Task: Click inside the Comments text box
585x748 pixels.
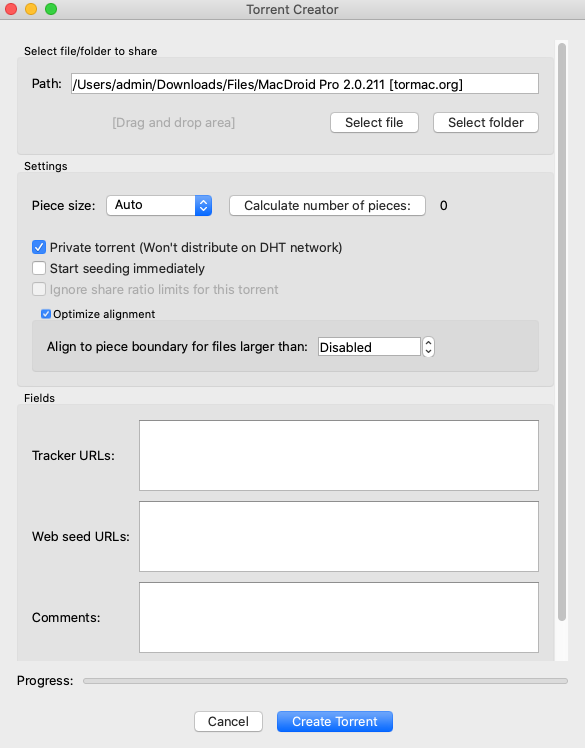Action: click(x=339, y=617)
